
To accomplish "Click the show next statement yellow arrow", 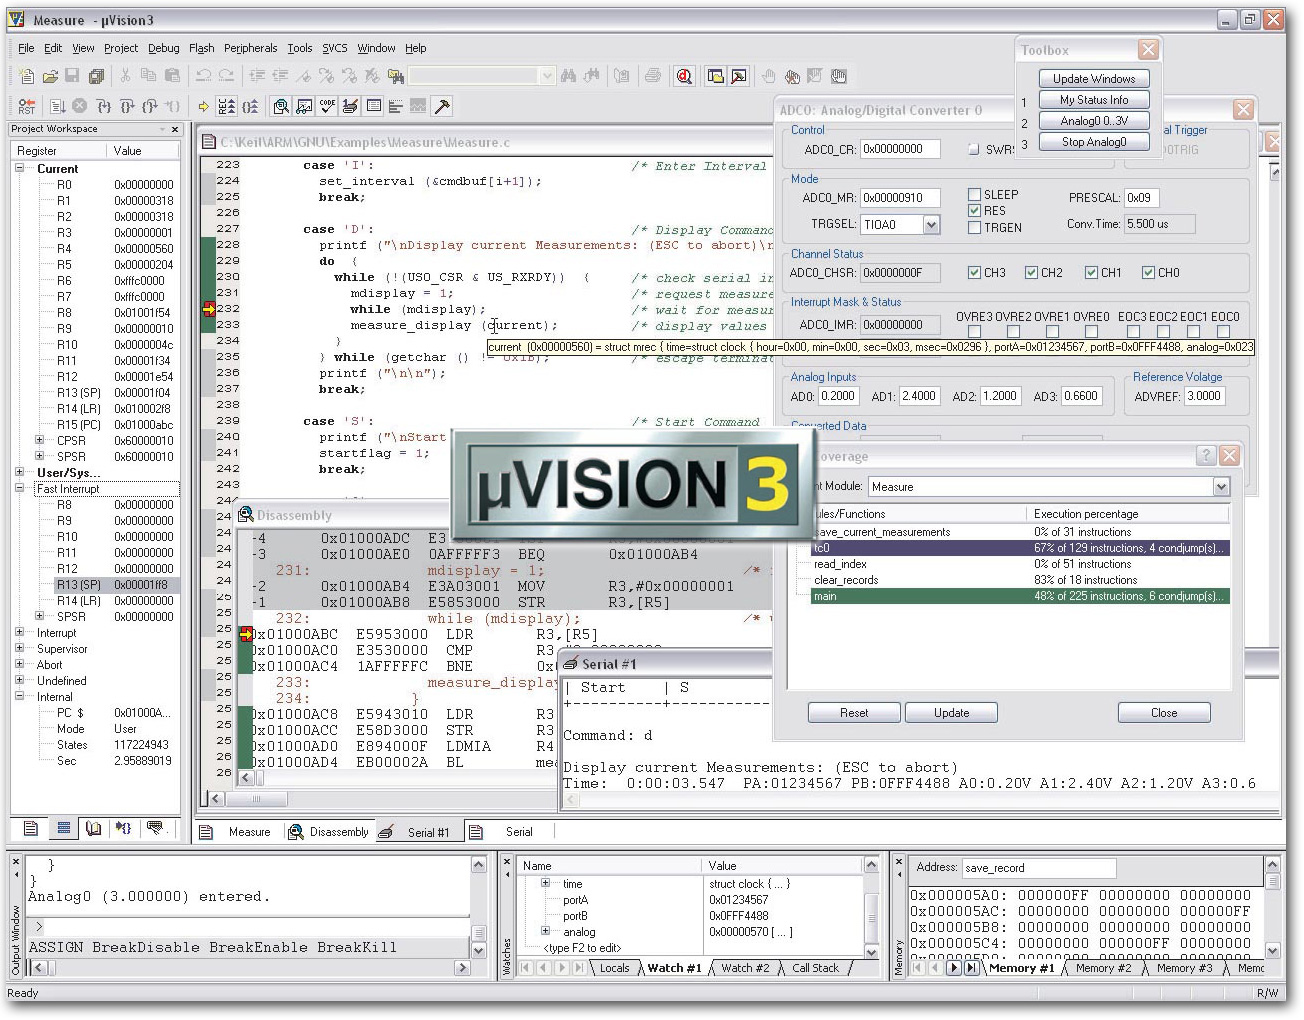I will coord(204,106).
